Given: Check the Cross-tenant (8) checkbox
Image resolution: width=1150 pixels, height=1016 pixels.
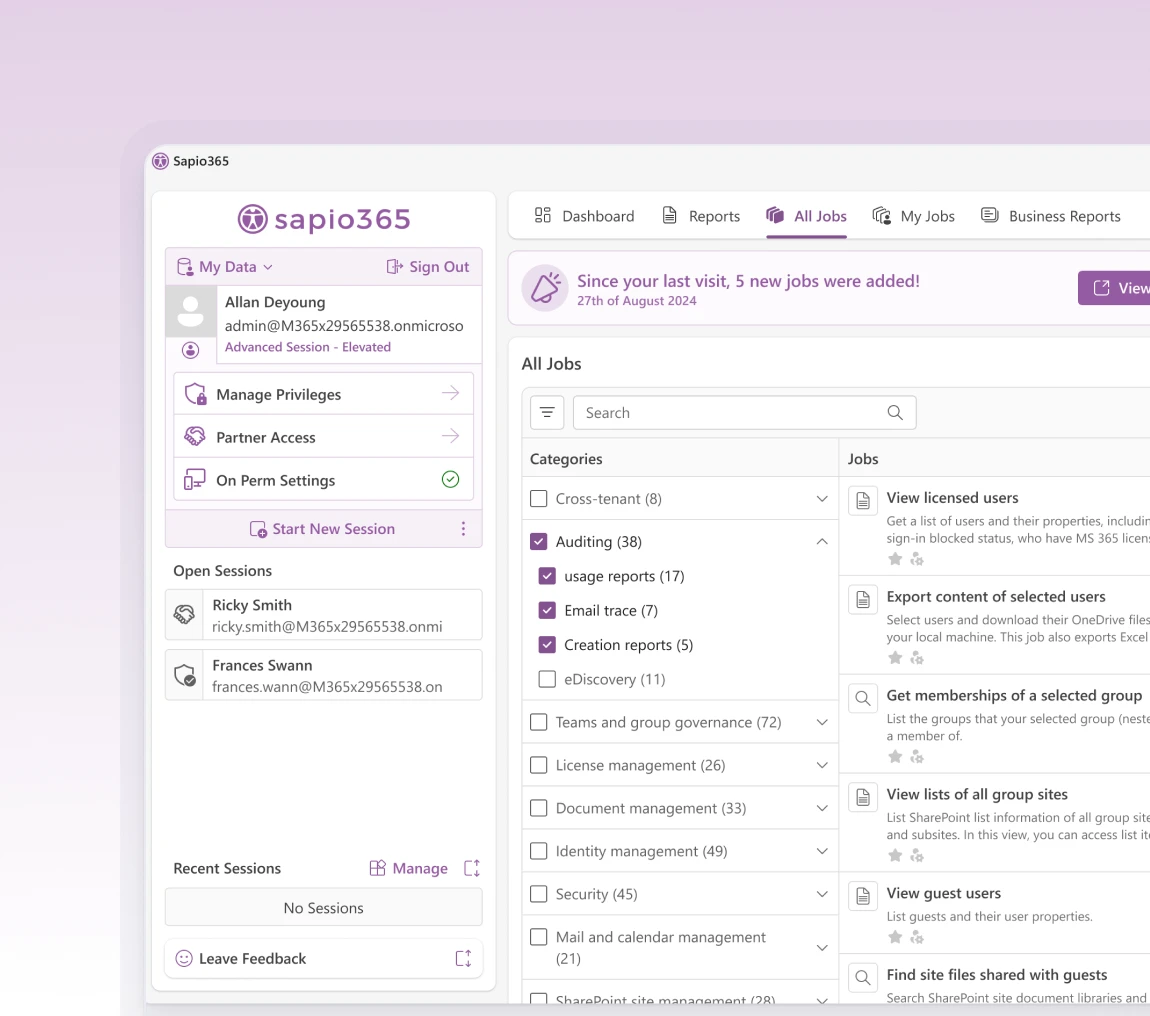Looking at the screenshot, I should (538, 499).
